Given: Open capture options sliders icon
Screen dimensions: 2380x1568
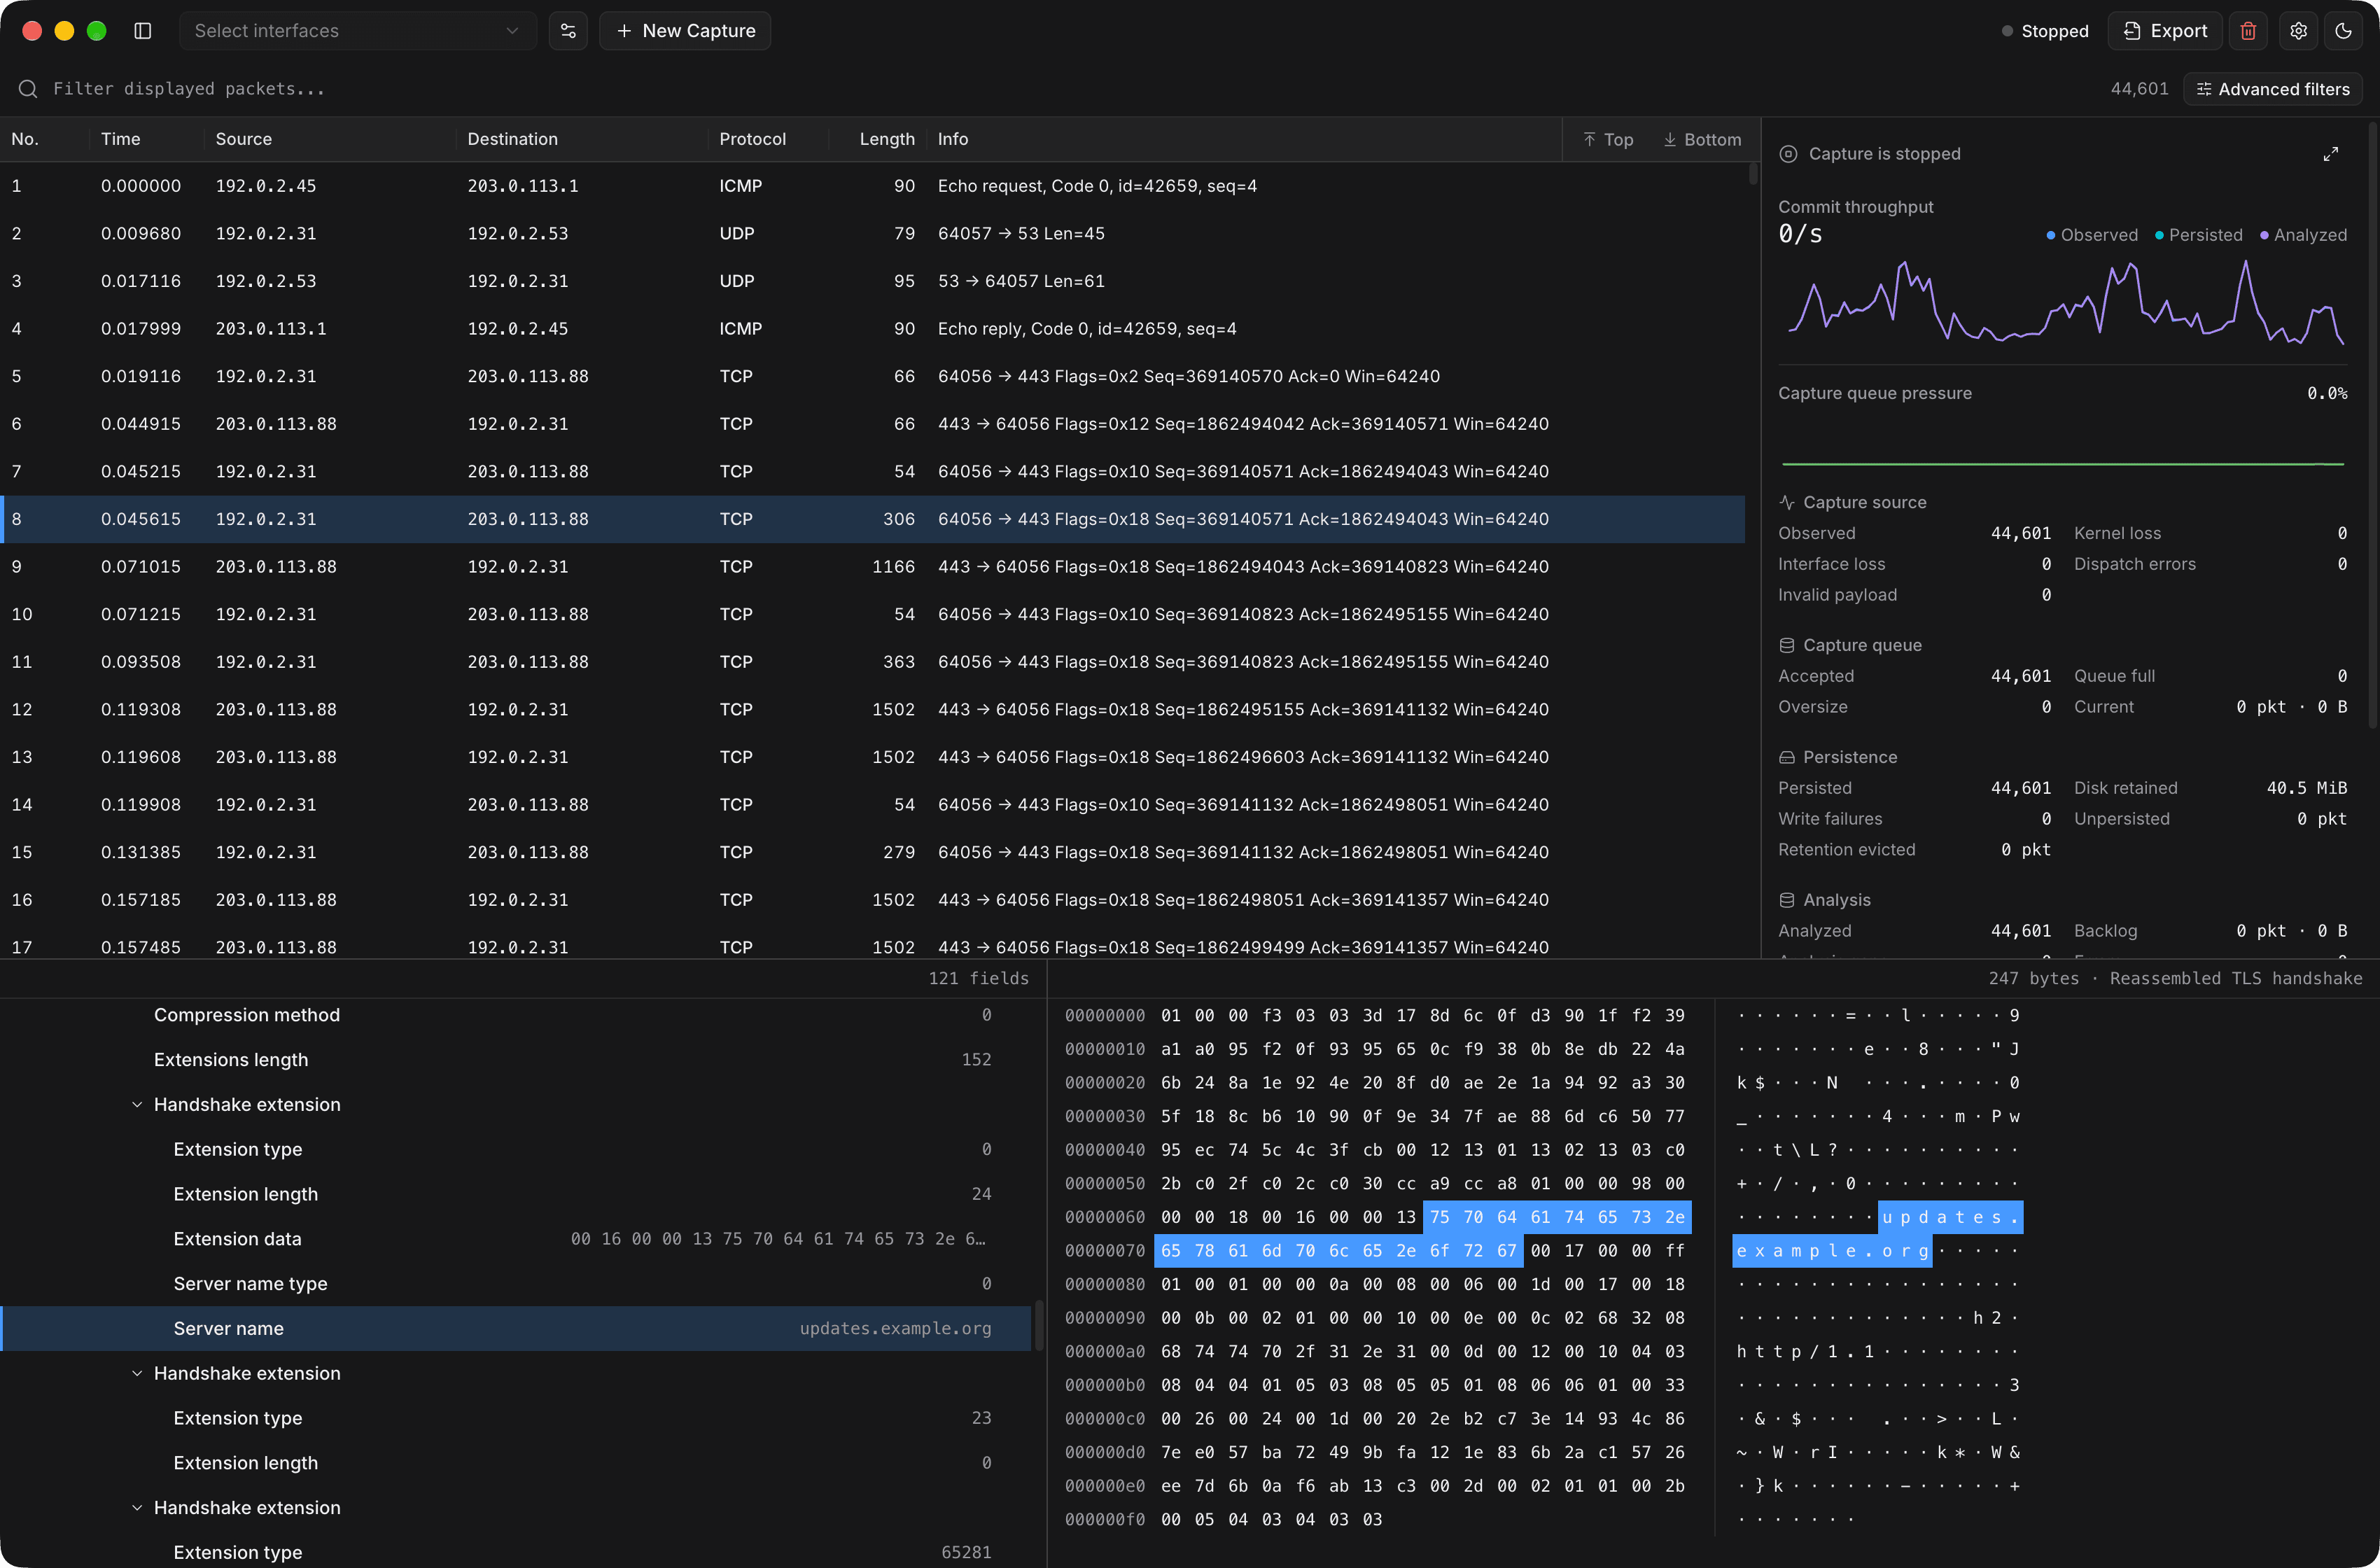Looking at the screenshot, I should click(568, 31).
